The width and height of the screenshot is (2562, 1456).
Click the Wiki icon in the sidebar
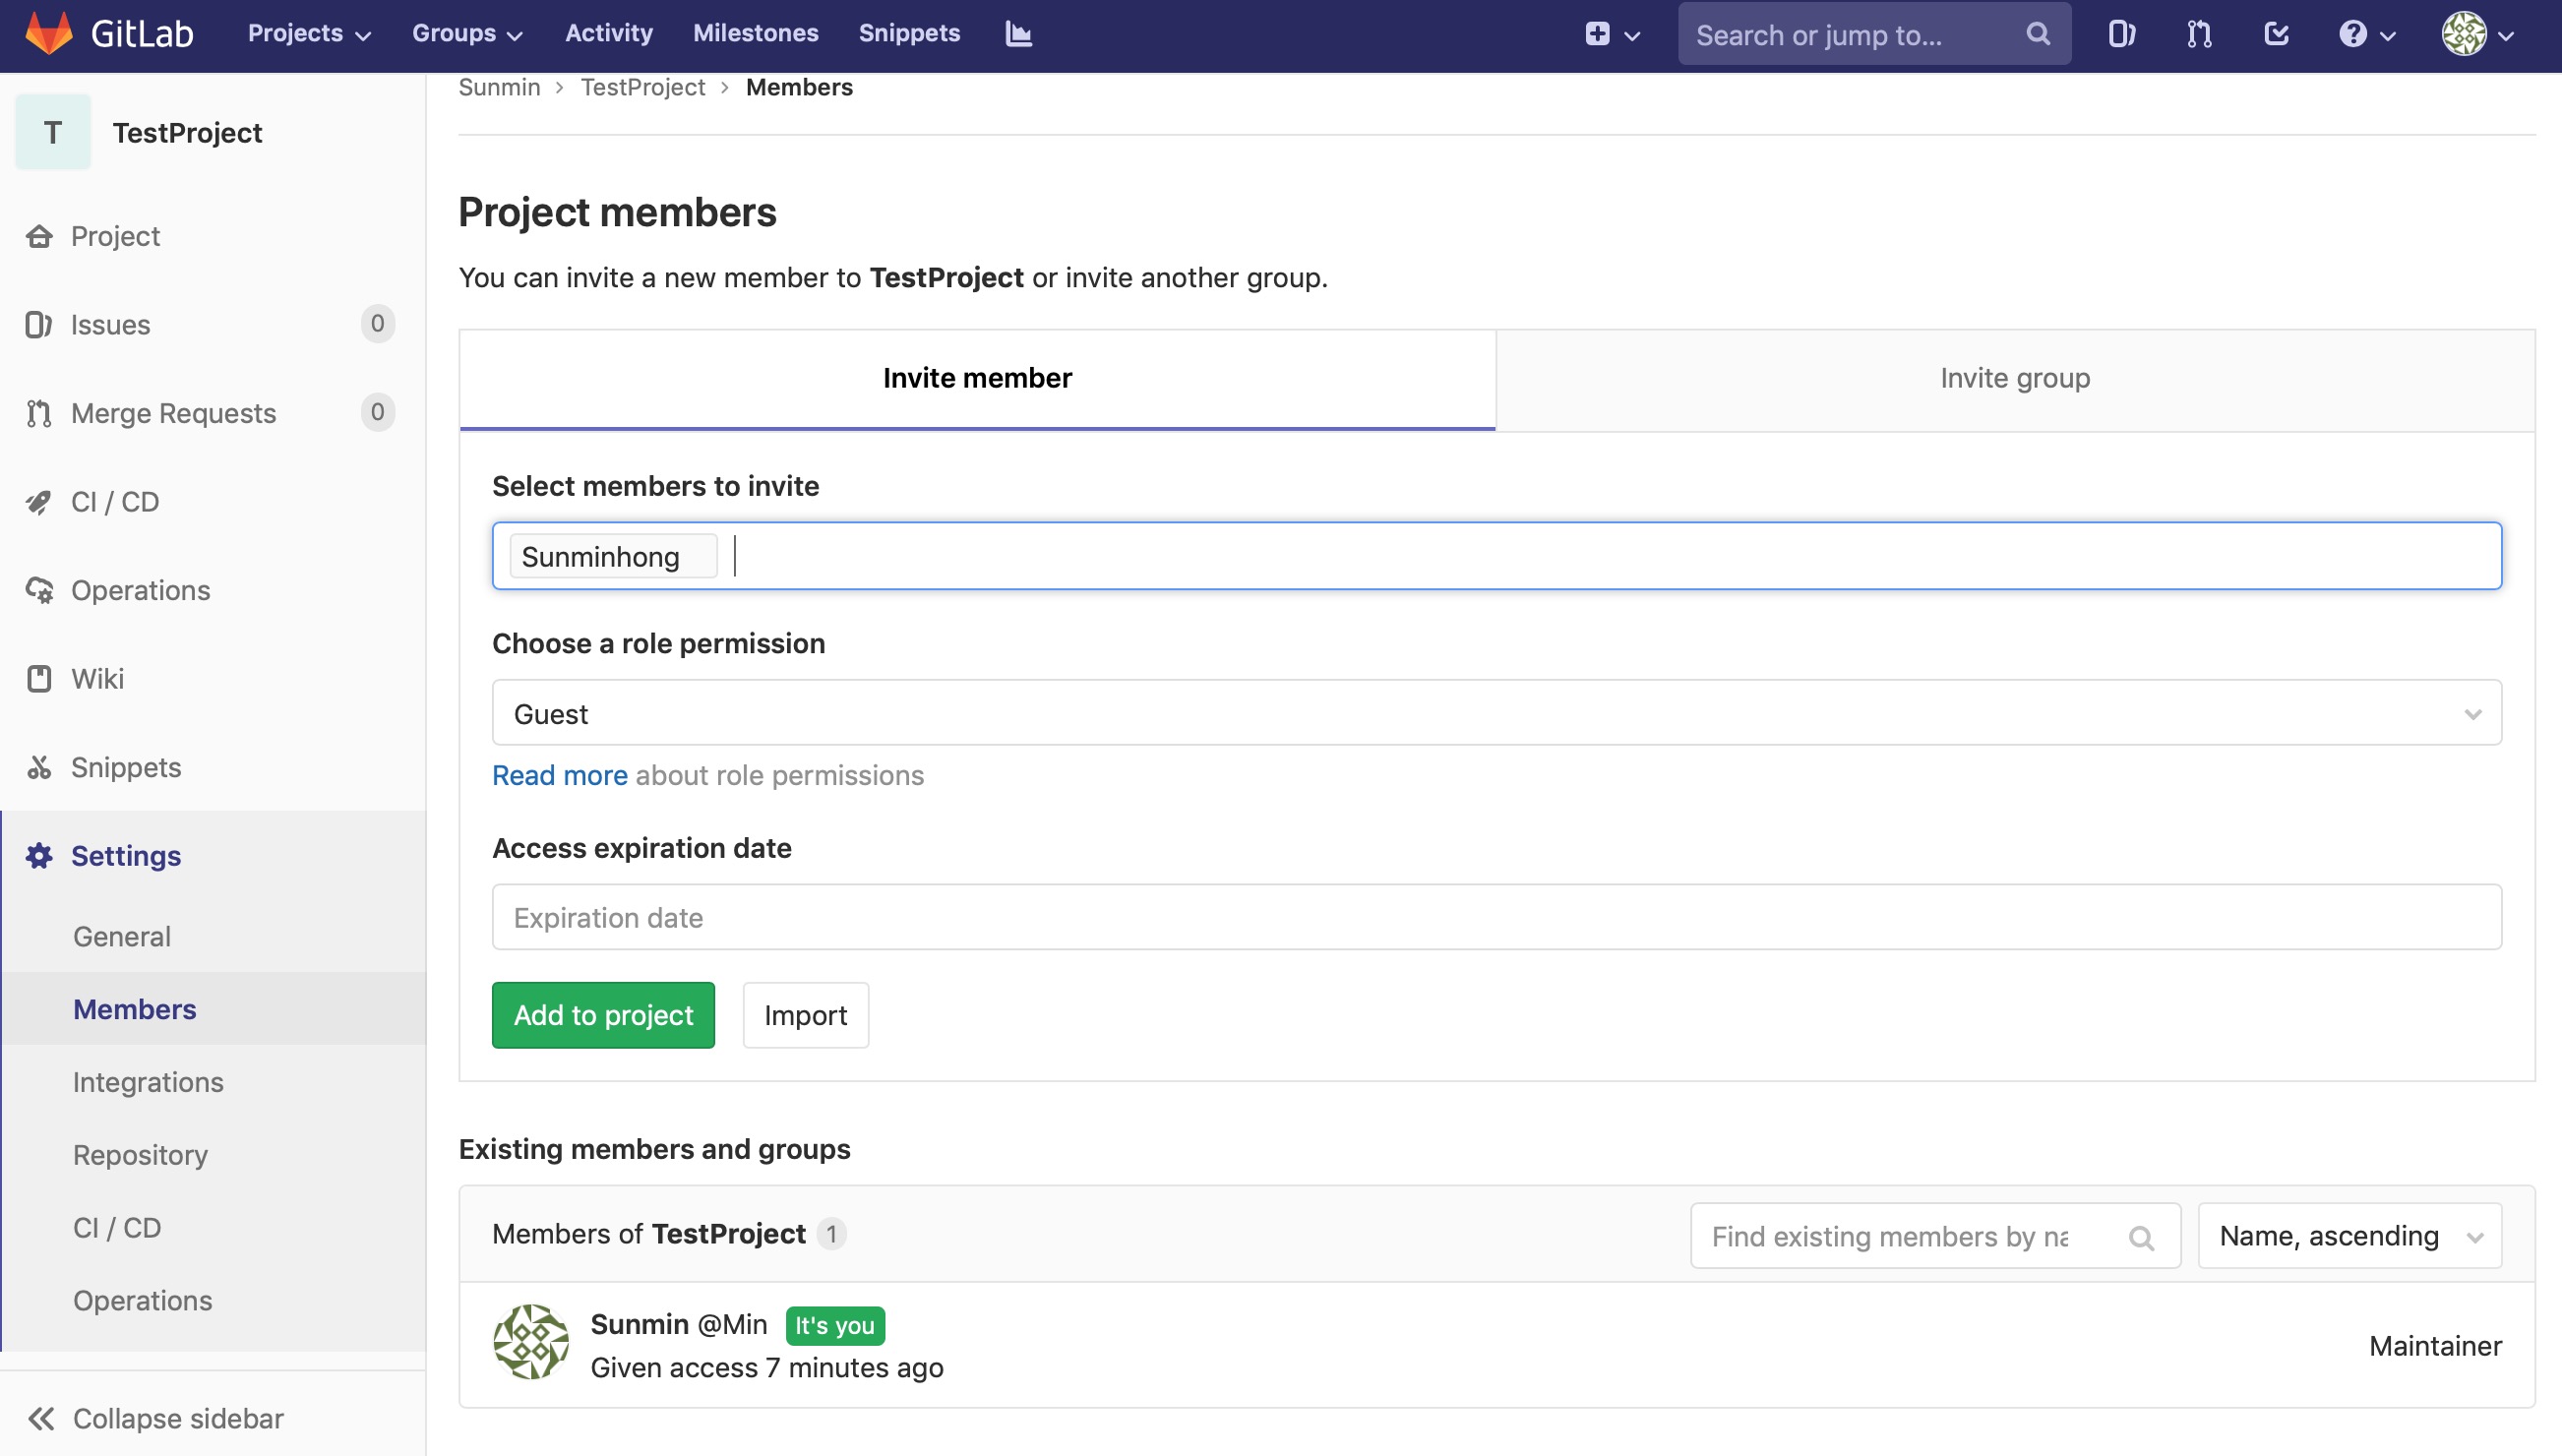pyautogui.click(x=39, y=678)
